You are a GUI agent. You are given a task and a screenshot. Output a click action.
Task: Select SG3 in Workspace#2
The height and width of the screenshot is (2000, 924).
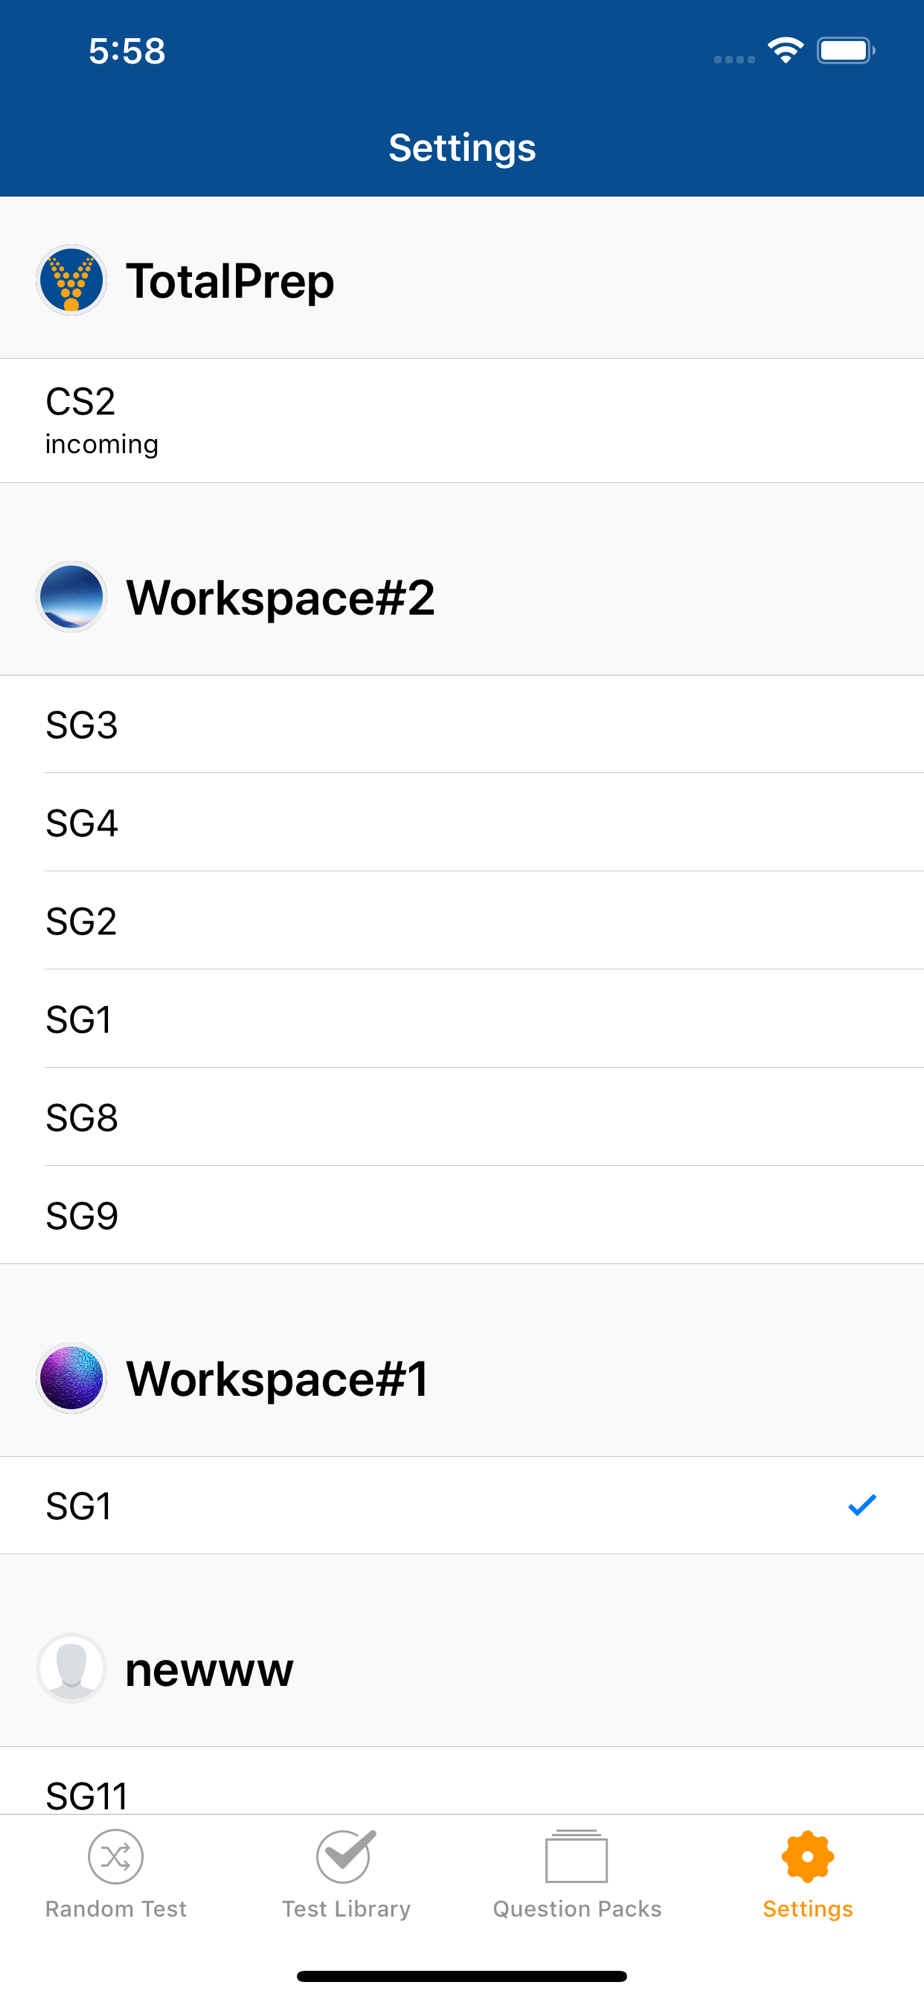(x=82, y=725)
